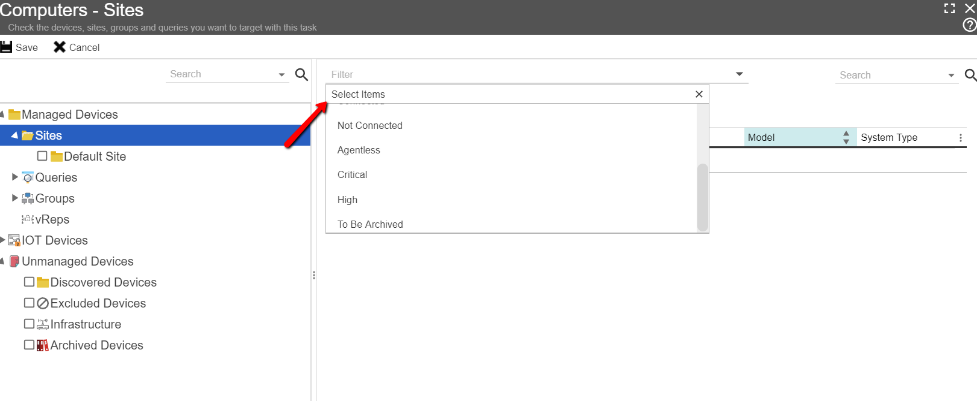977x401 pixels.
Task: Click the Model column header
Action: [x=800, y=138]
